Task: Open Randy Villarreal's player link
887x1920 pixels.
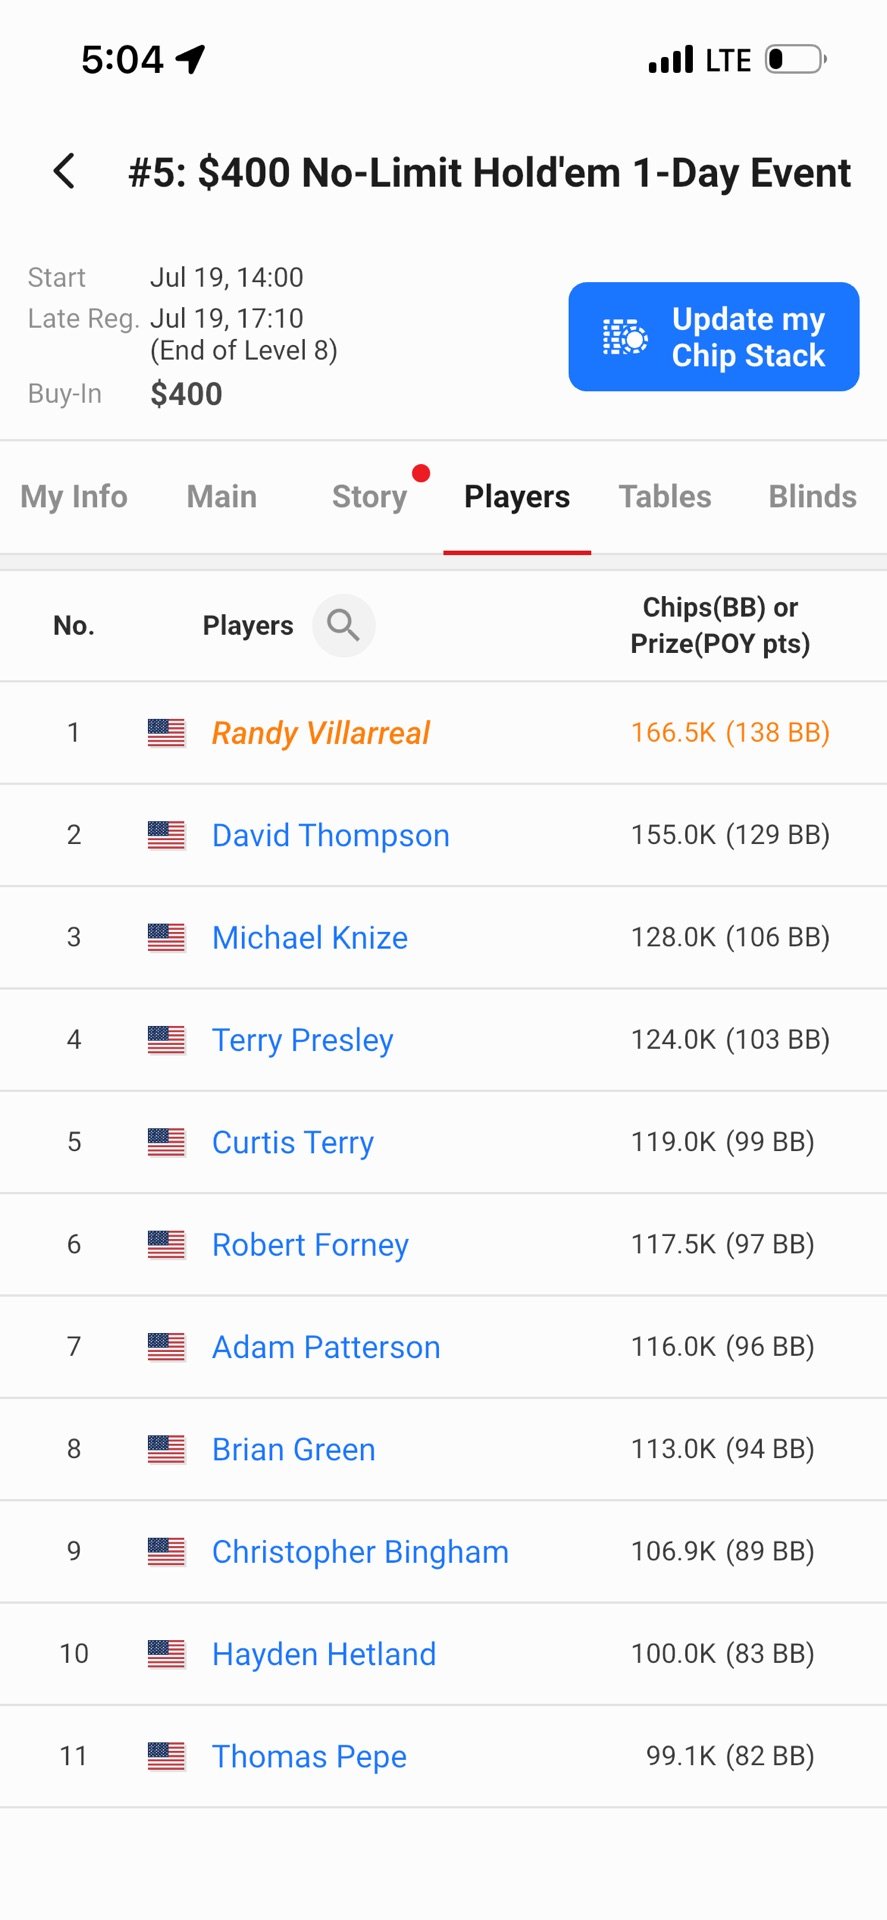Action: click(x=321, y=733)
